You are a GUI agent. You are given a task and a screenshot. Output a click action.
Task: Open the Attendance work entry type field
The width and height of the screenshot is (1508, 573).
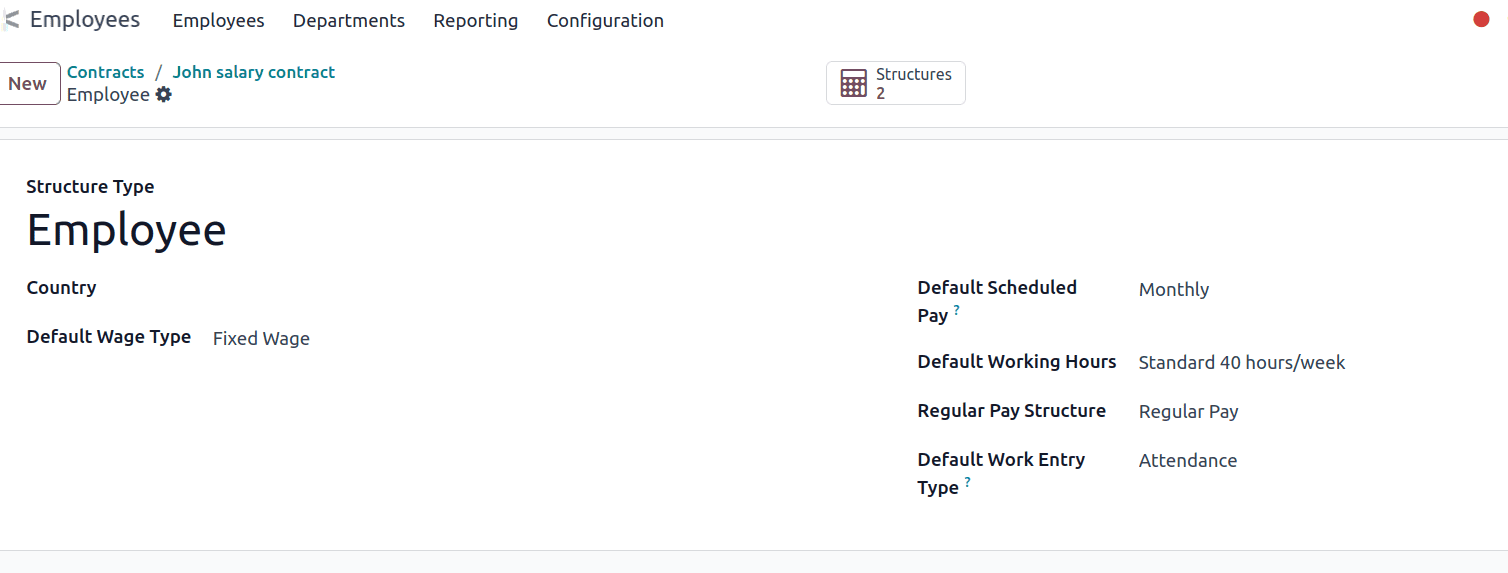click(1188, 461)
